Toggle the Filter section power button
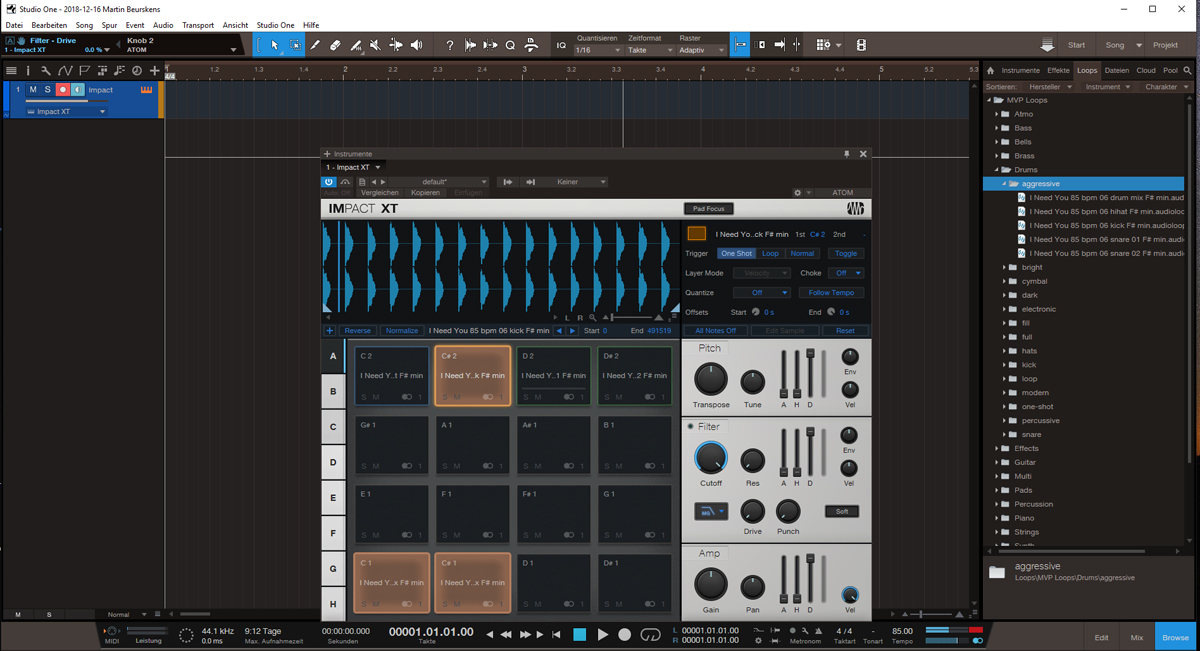 point(690,427)
